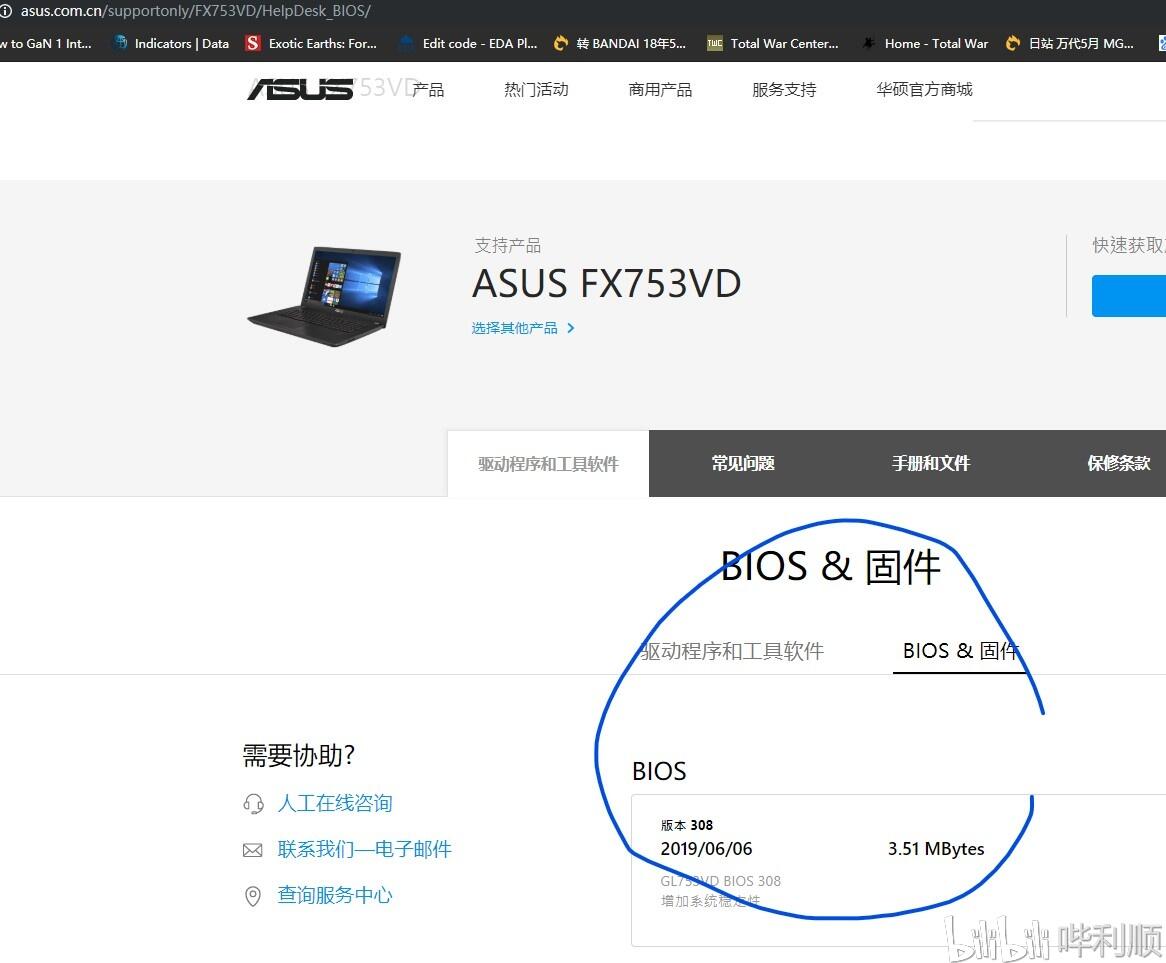Click the chevron next to 选择其他产品
1166x963 pixels.
pos(570,328)
